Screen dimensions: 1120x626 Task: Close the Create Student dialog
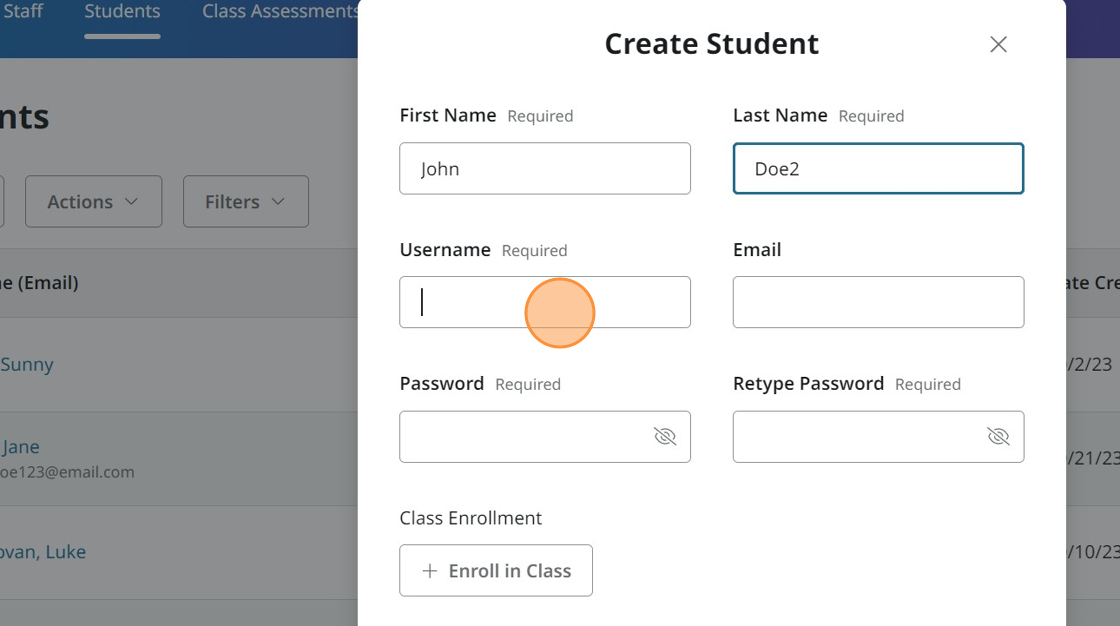(997, 44)
